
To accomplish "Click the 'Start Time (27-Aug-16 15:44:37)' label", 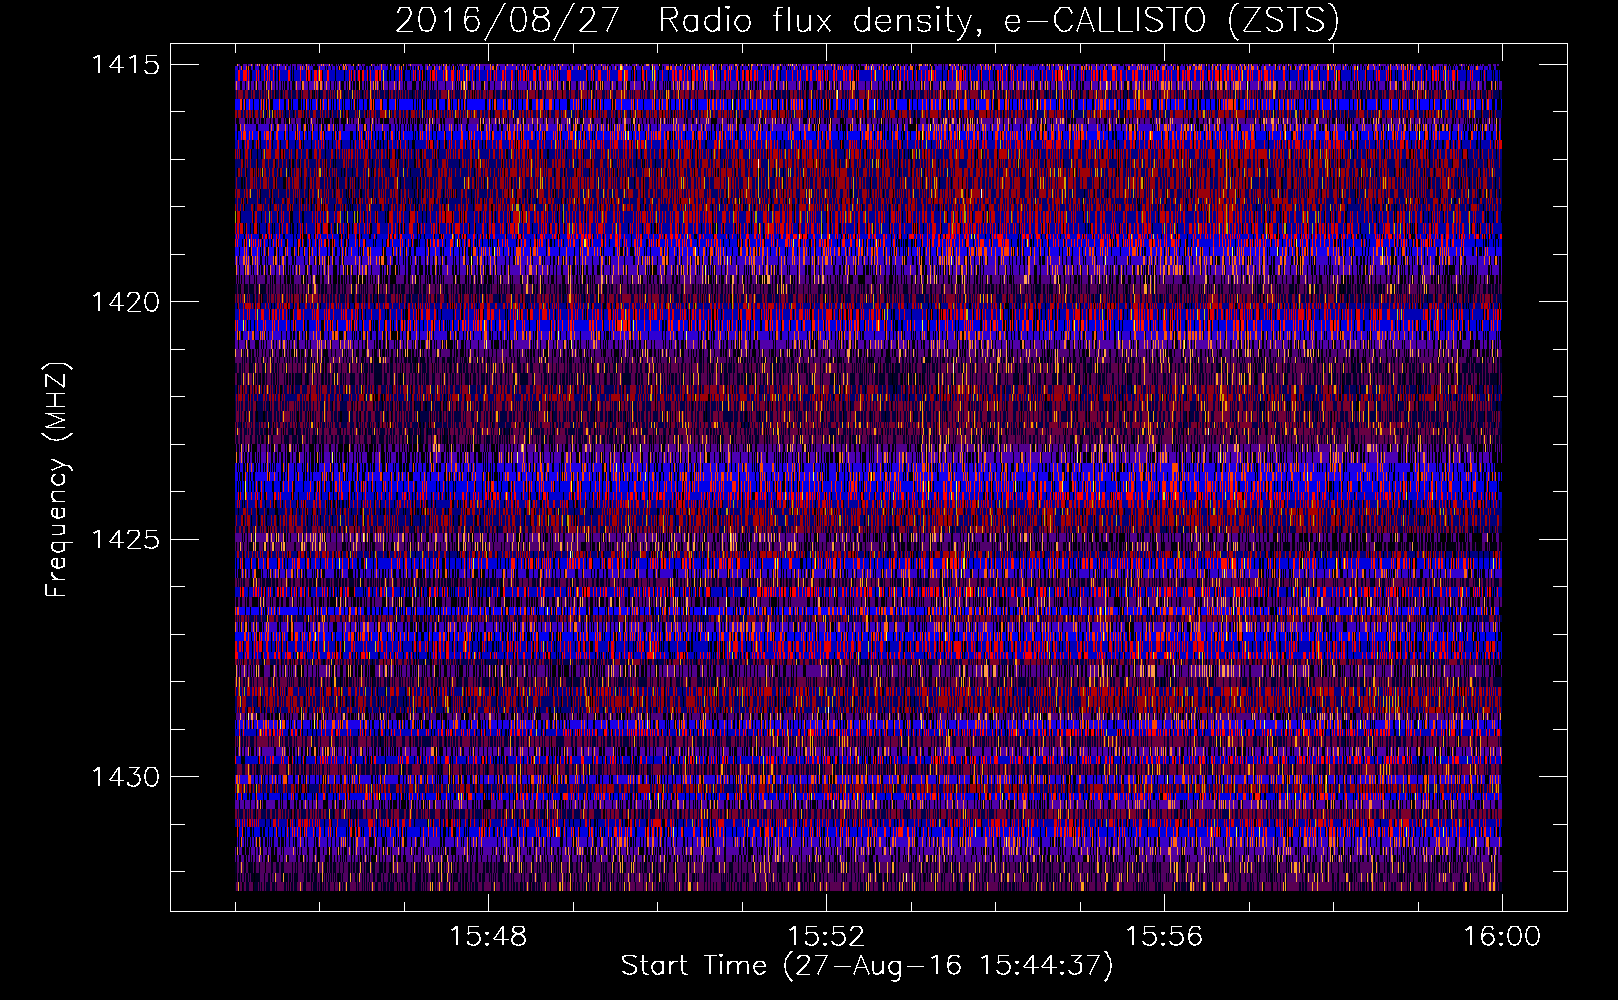I will tap(867, 966).
